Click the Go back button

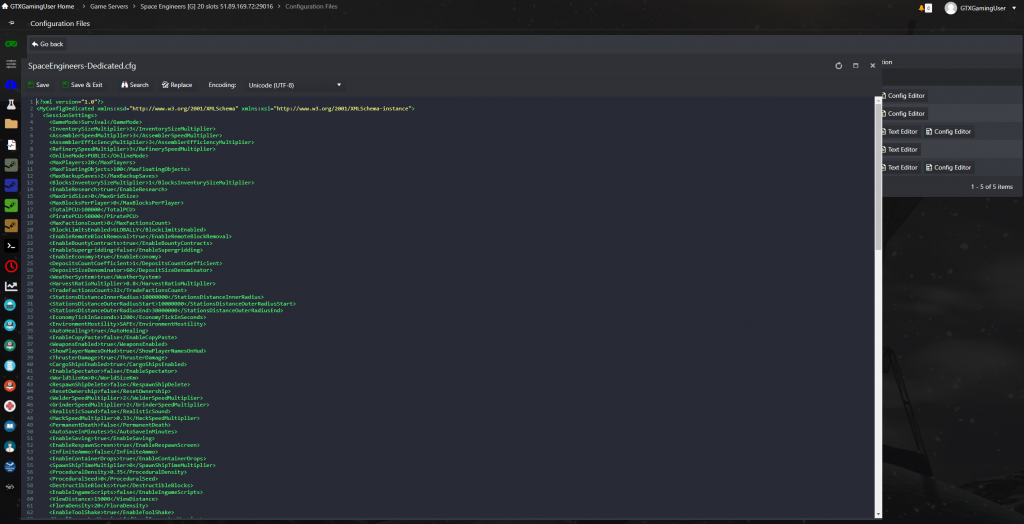click(46, 44)
